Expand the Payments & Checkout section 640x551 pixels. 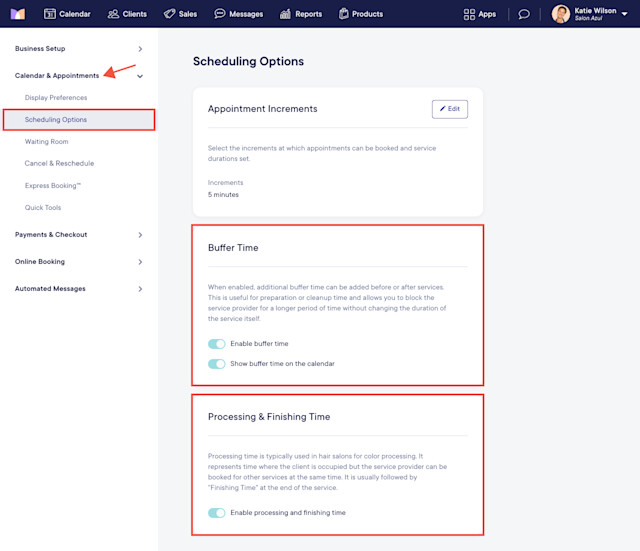click(x=79, y=235)
